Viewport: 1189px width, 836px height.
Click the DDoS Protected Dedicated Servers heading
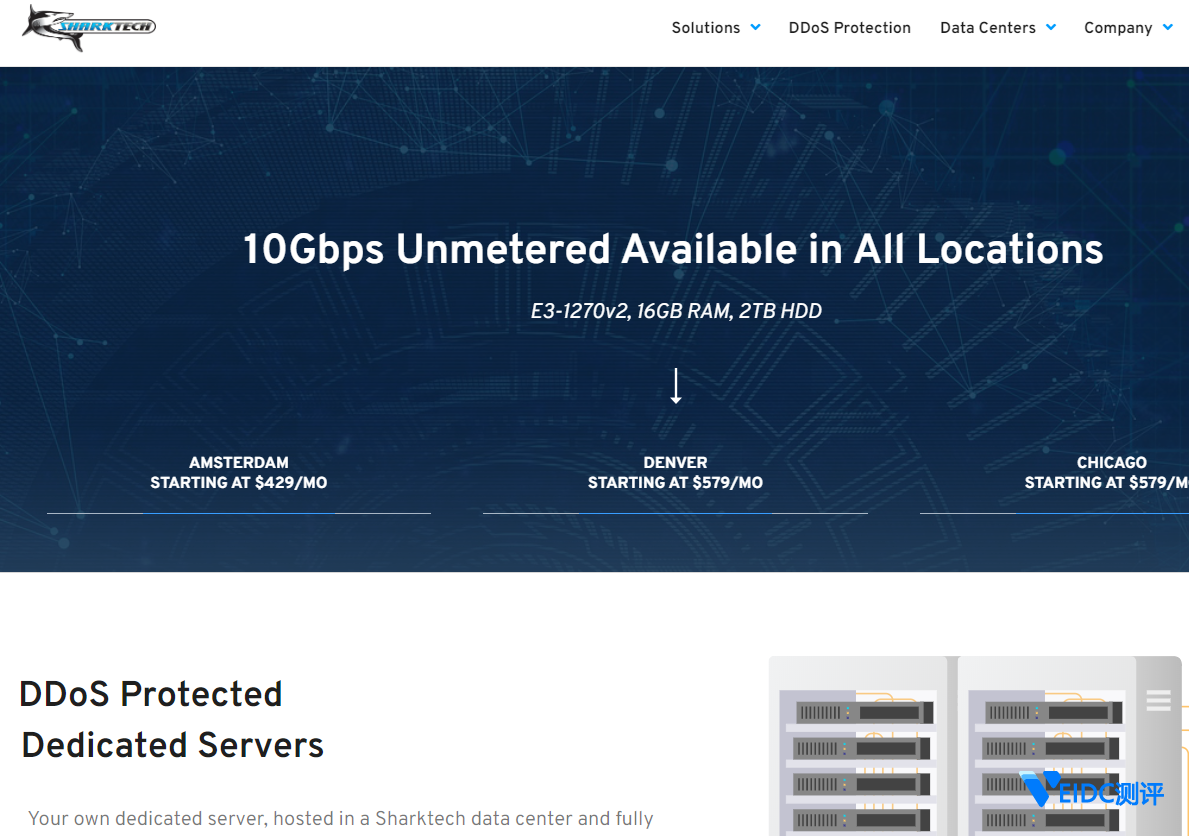[x=172, y=719]
